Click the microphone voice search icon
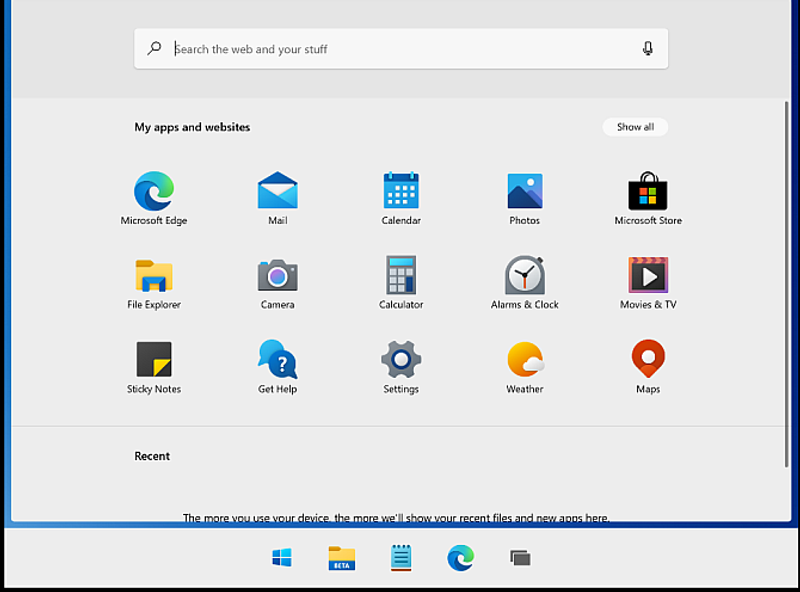Screen dimensions: 800x592 pos(647,48)
